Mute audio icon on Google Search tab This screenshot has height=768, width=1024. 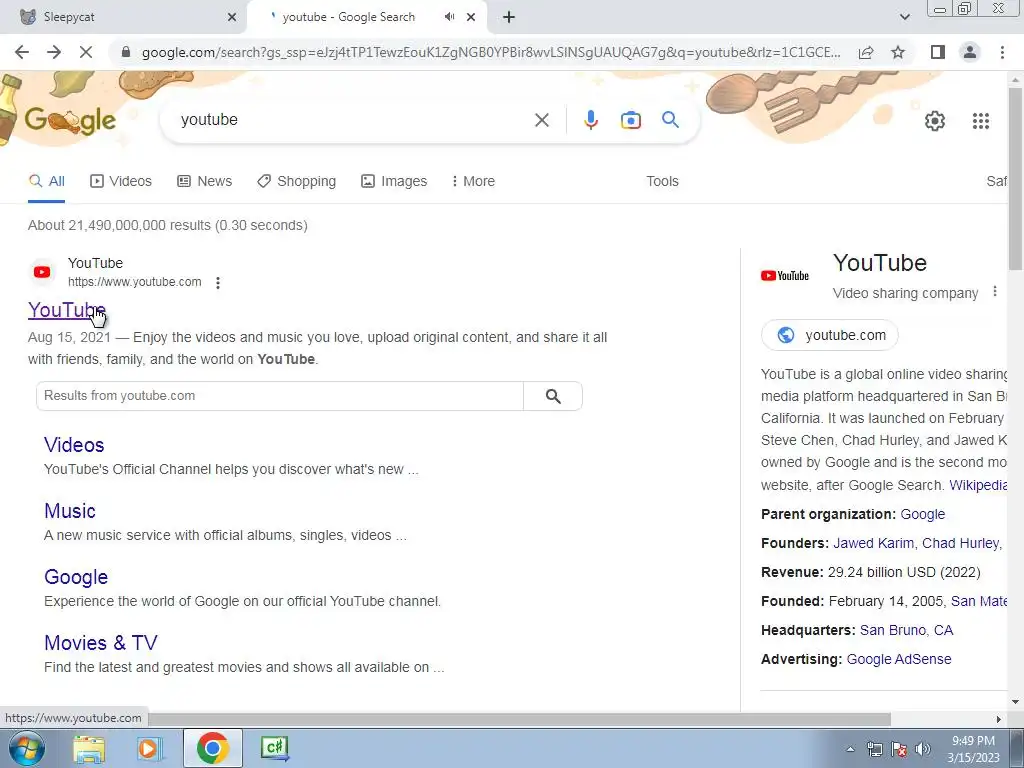click(x=449, y=17)
